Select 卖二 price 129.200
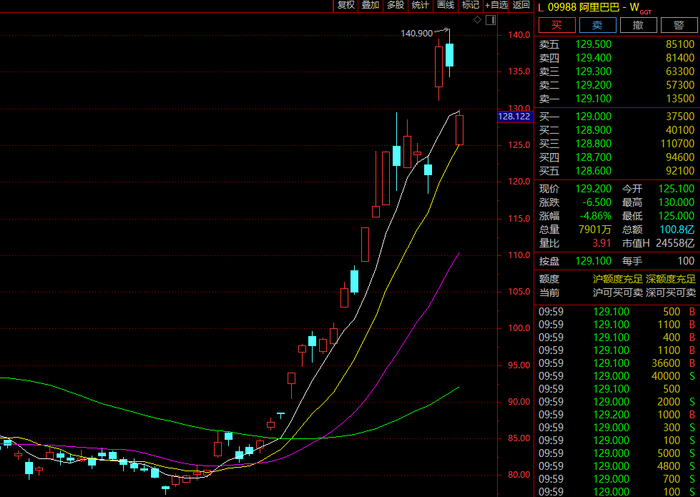700x497 pixels. [593, 85]
